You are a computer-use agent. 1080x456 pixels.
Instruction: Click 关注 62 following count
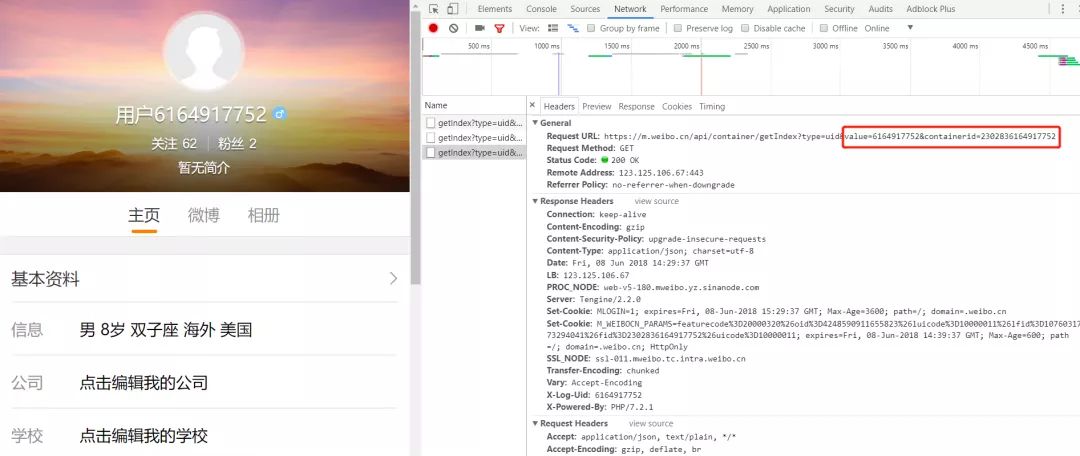174,144
